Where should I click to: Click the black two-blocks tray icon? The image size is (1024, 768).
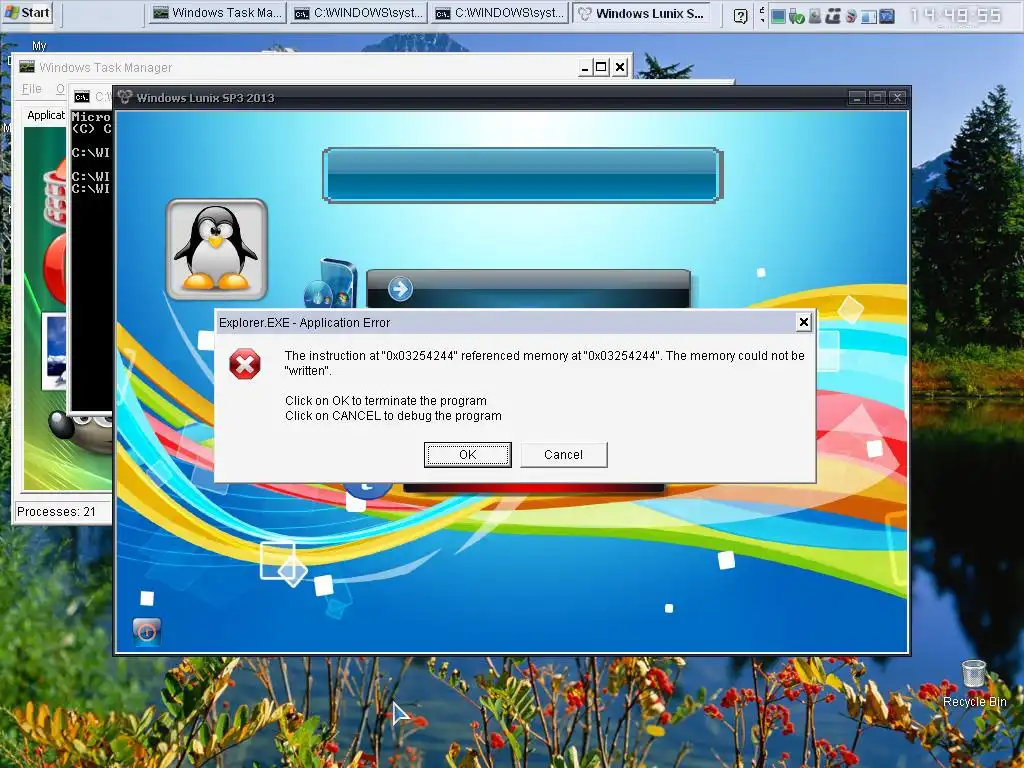833,16
